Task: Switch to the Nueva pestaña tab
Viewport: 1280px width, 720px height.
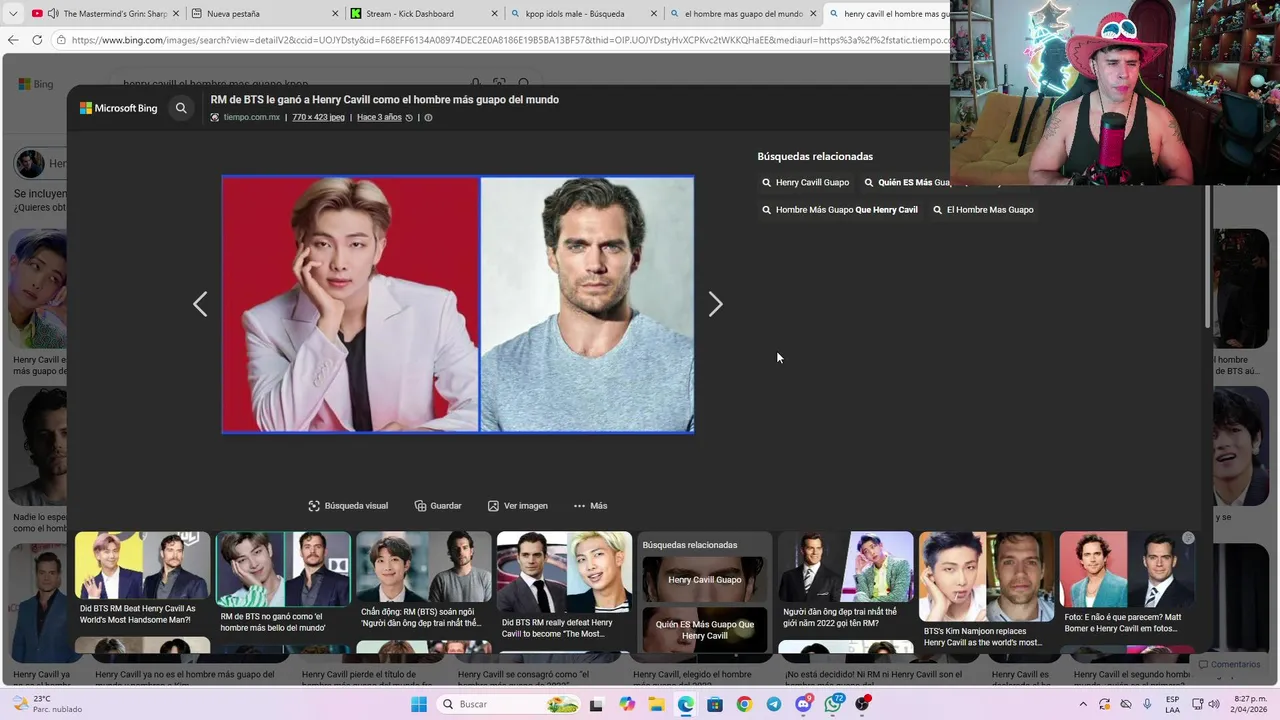Action: [x=265, y=14]
